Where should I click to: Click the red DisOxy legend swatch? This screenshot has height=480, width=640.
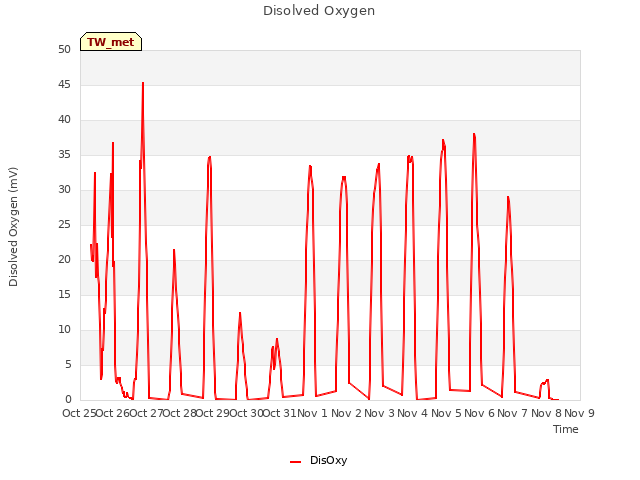[296, 462]
